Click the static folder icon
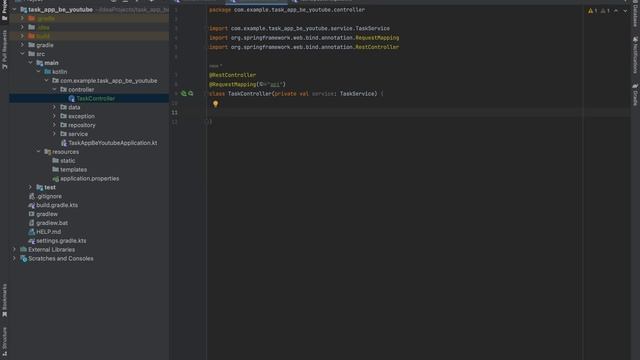The width and height of the screenshot is (640, 360). tap(56, 161)
